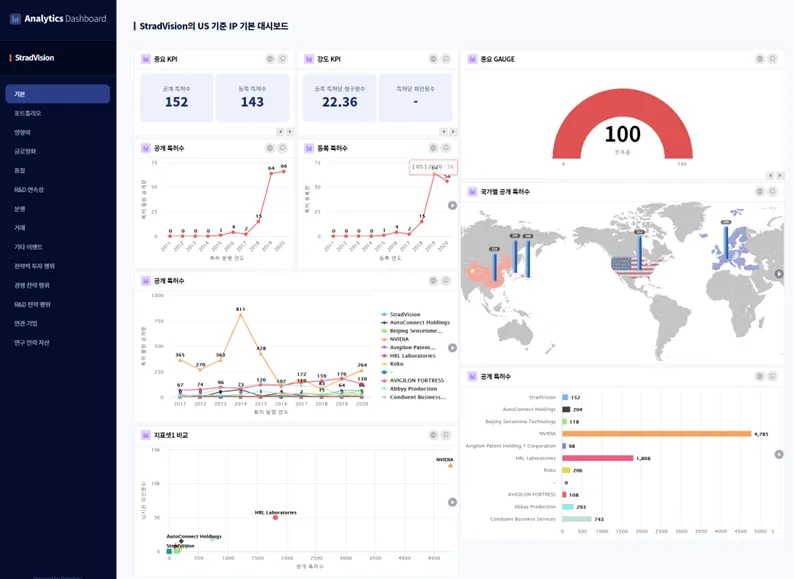This screenshot has width=794, height=579.
Task: Click the 152 published patents KPI card
Action: click(x=176, y=98)
